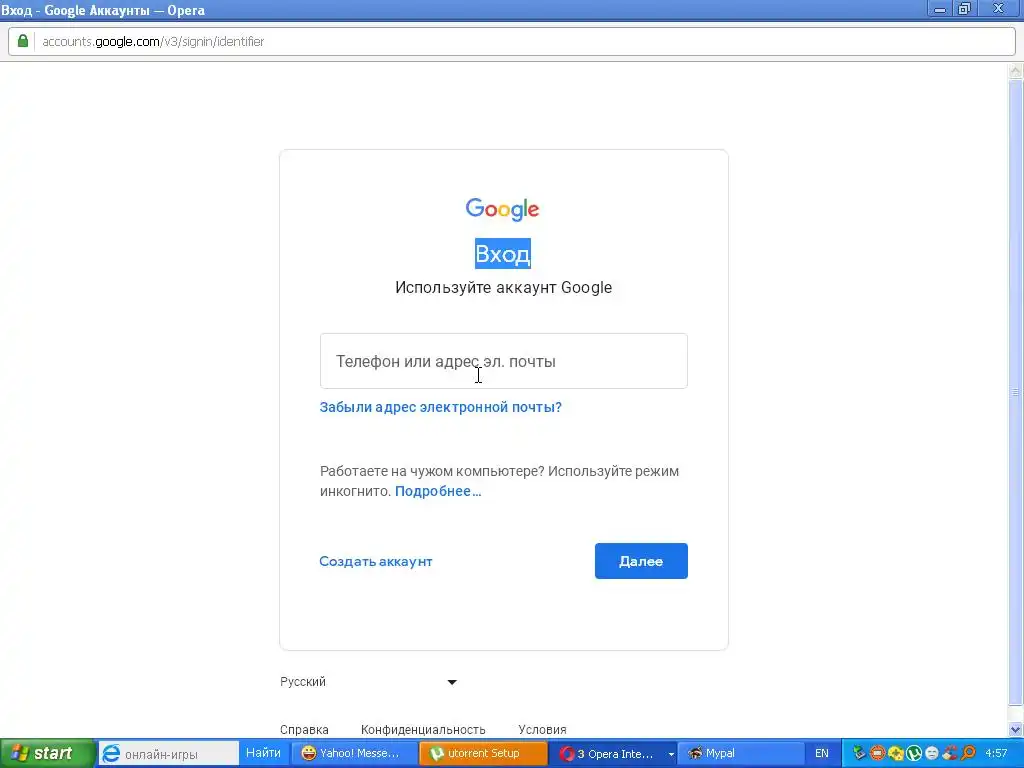
Task: Click the Internet Explorer search icon in taskbar
Action: (111, 754)
